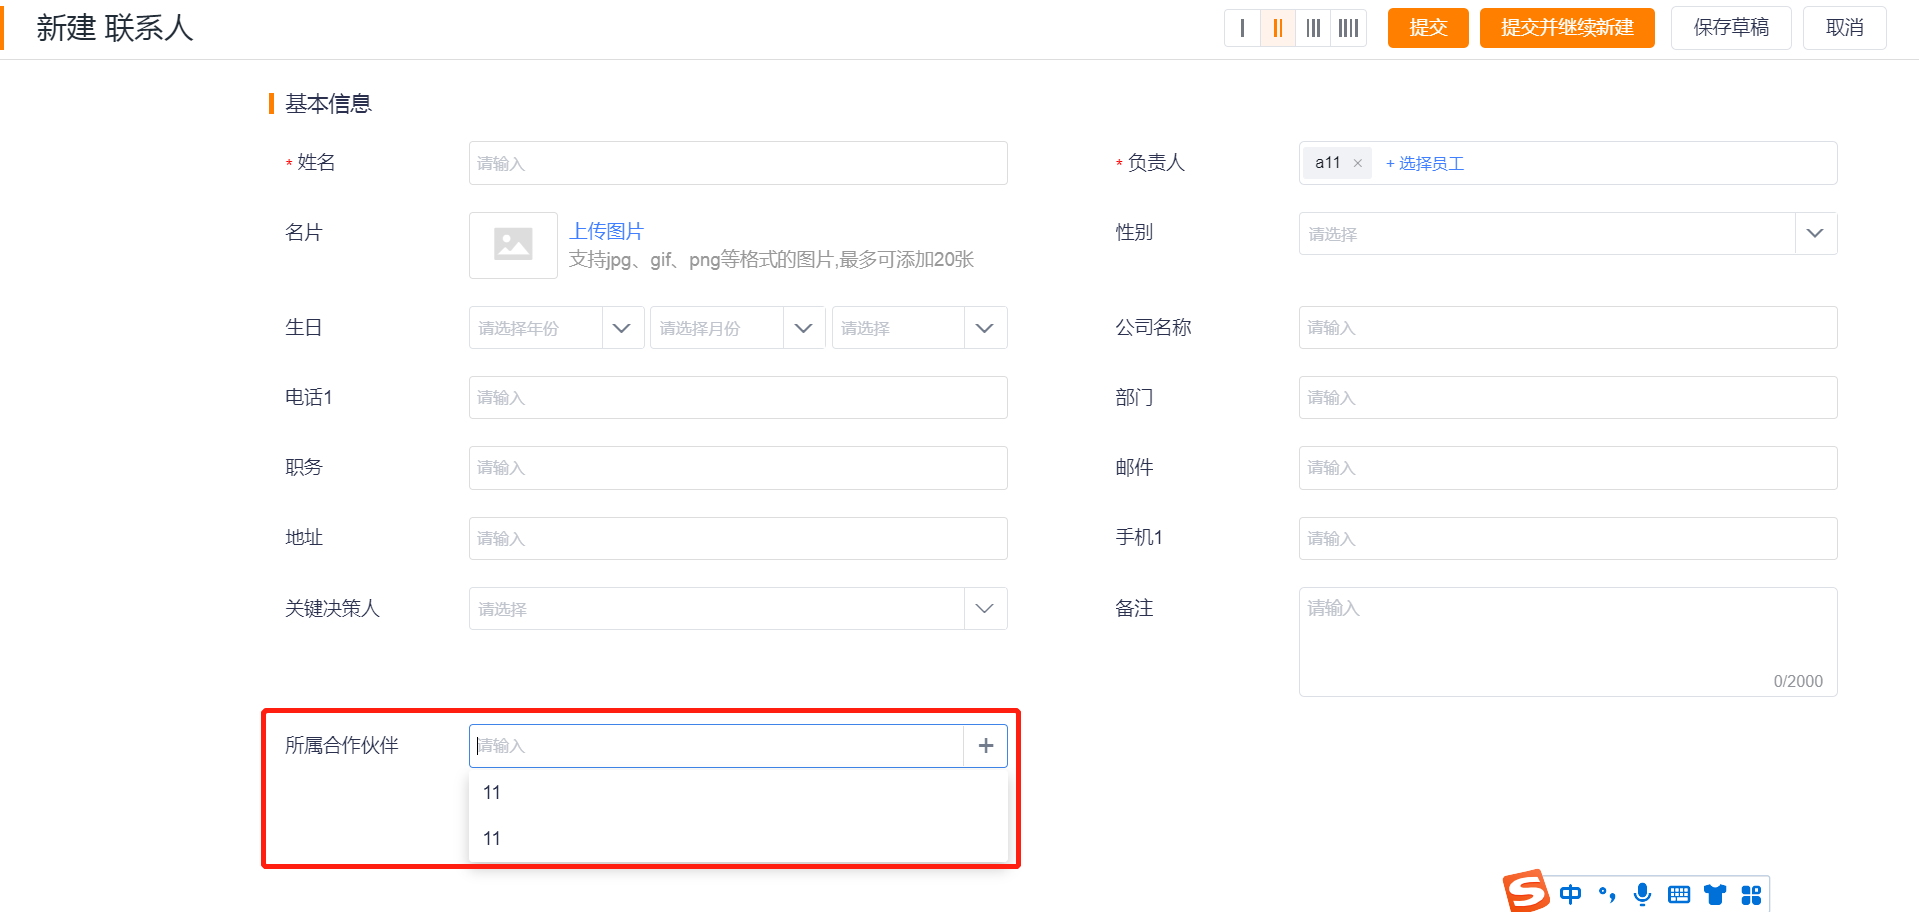Switch to single-column layout icon
This screenshot has width=1919, height=912.
[x=1242, y=28]
